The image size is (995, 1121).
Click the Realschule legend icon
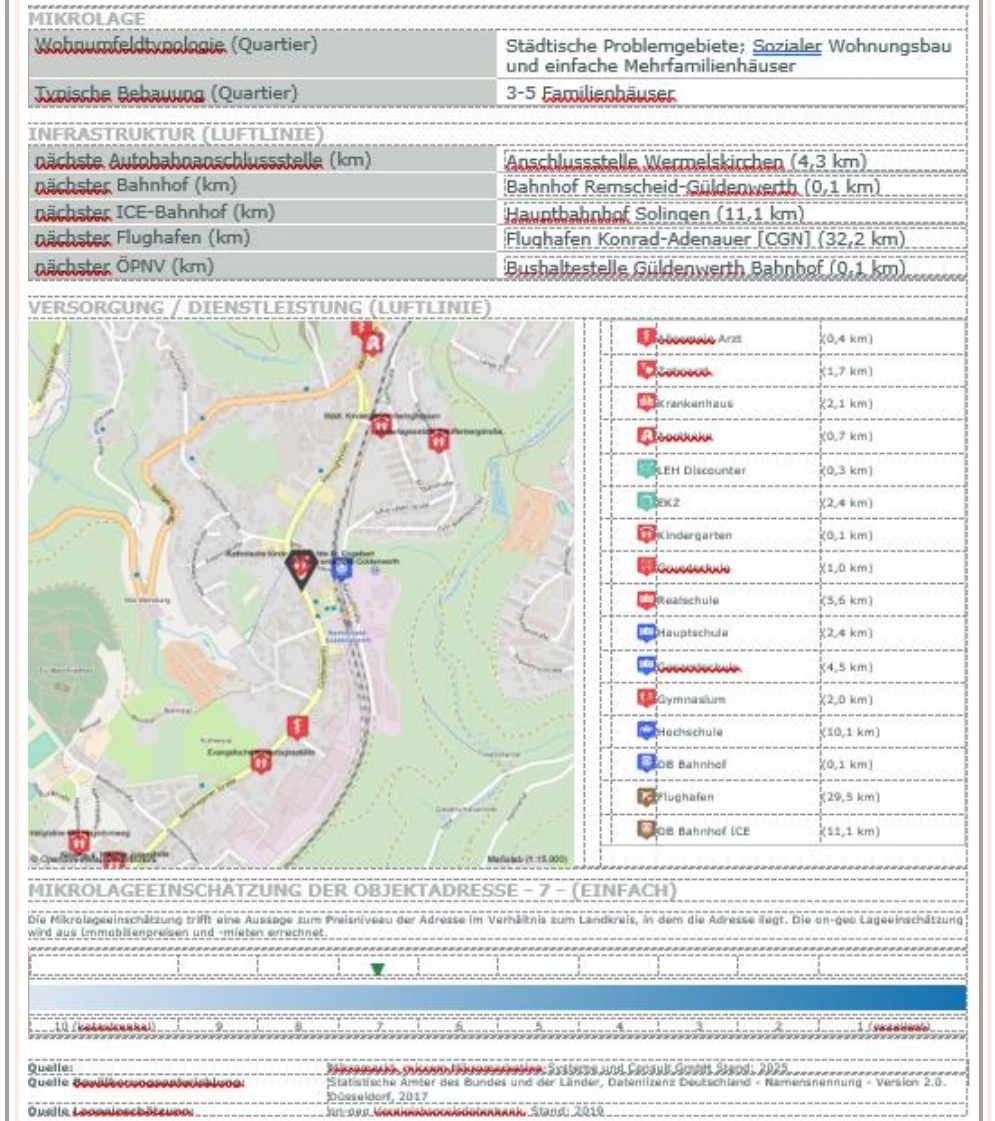tap(646, 599)
